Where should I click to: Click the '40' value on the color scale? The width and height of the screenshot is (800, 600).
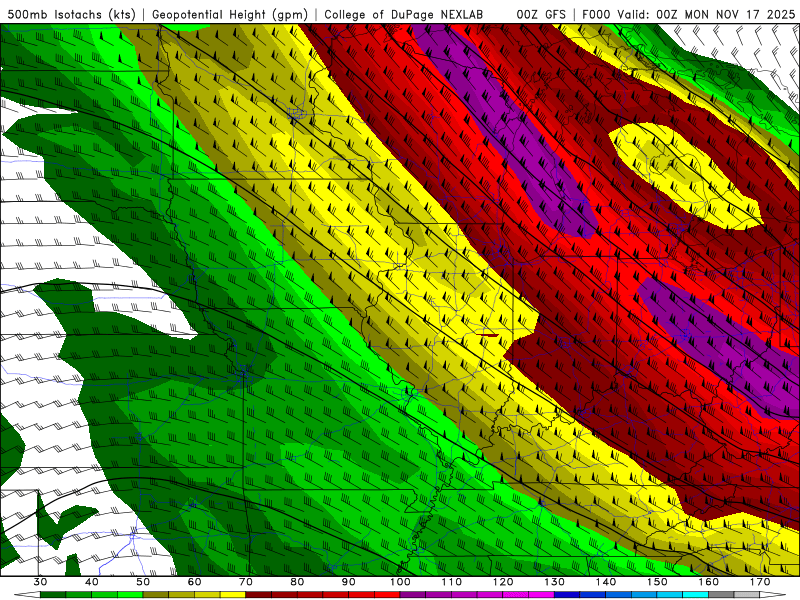[x=92, y=582]
